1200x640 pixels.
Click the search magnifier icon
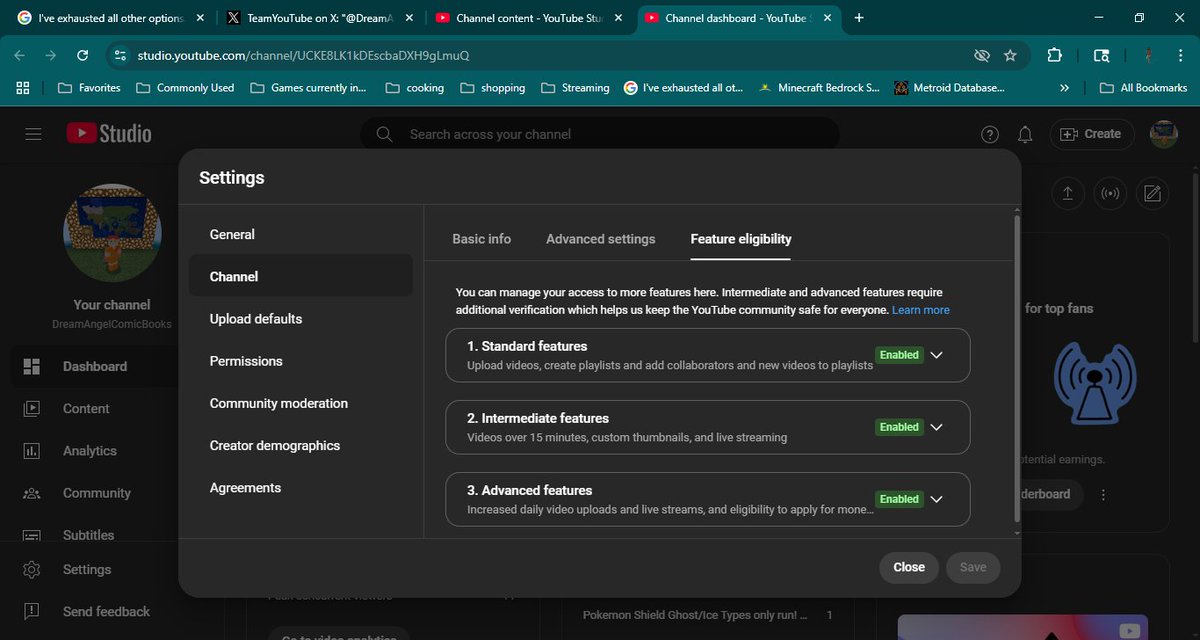click(x=384, y=134)
